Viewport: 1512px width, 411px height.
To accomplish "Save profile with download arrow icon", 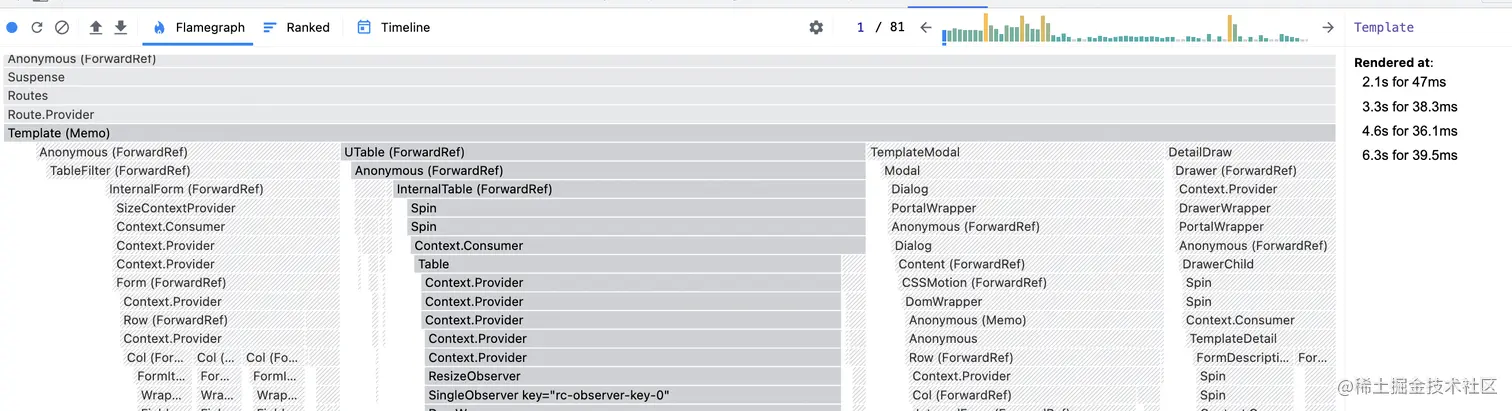I will click(121, 28).
